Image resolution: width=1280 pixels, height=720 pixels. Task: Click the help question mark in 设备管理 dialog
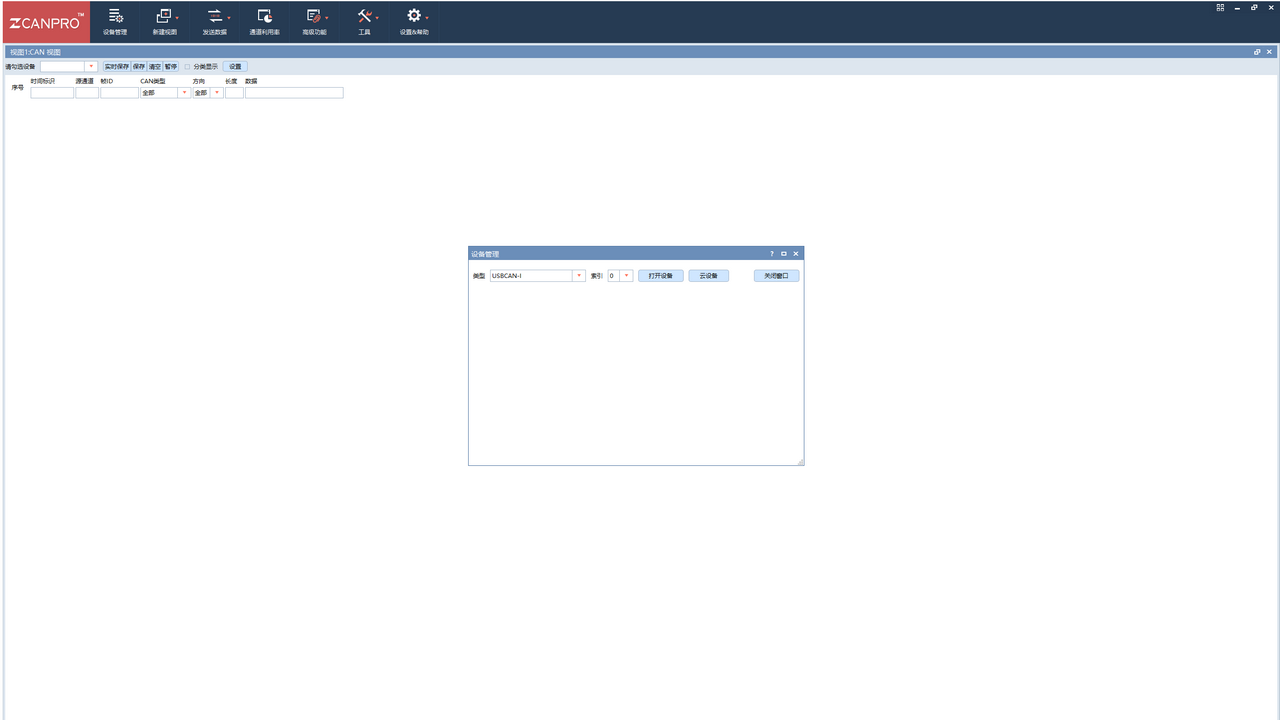click(x=771, y=254)
